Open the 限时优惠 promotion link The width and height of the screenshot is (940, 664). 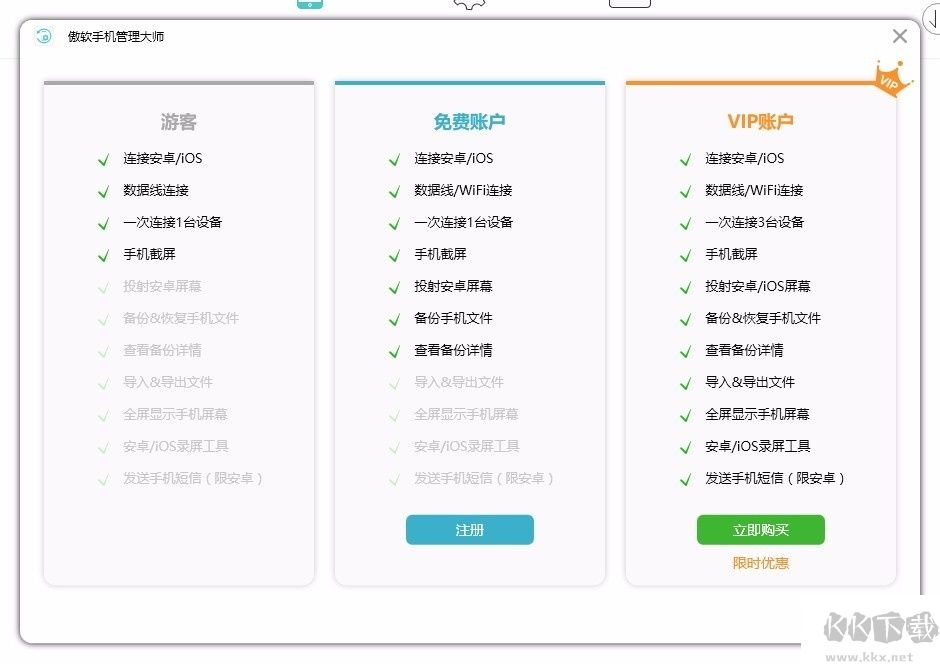point(761,563)
